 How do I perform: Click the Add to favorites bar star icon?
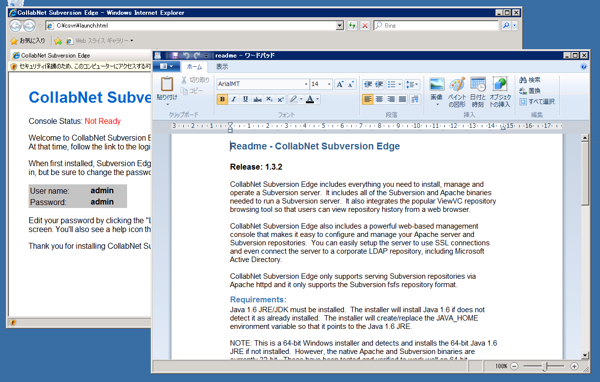coord(58,41)
